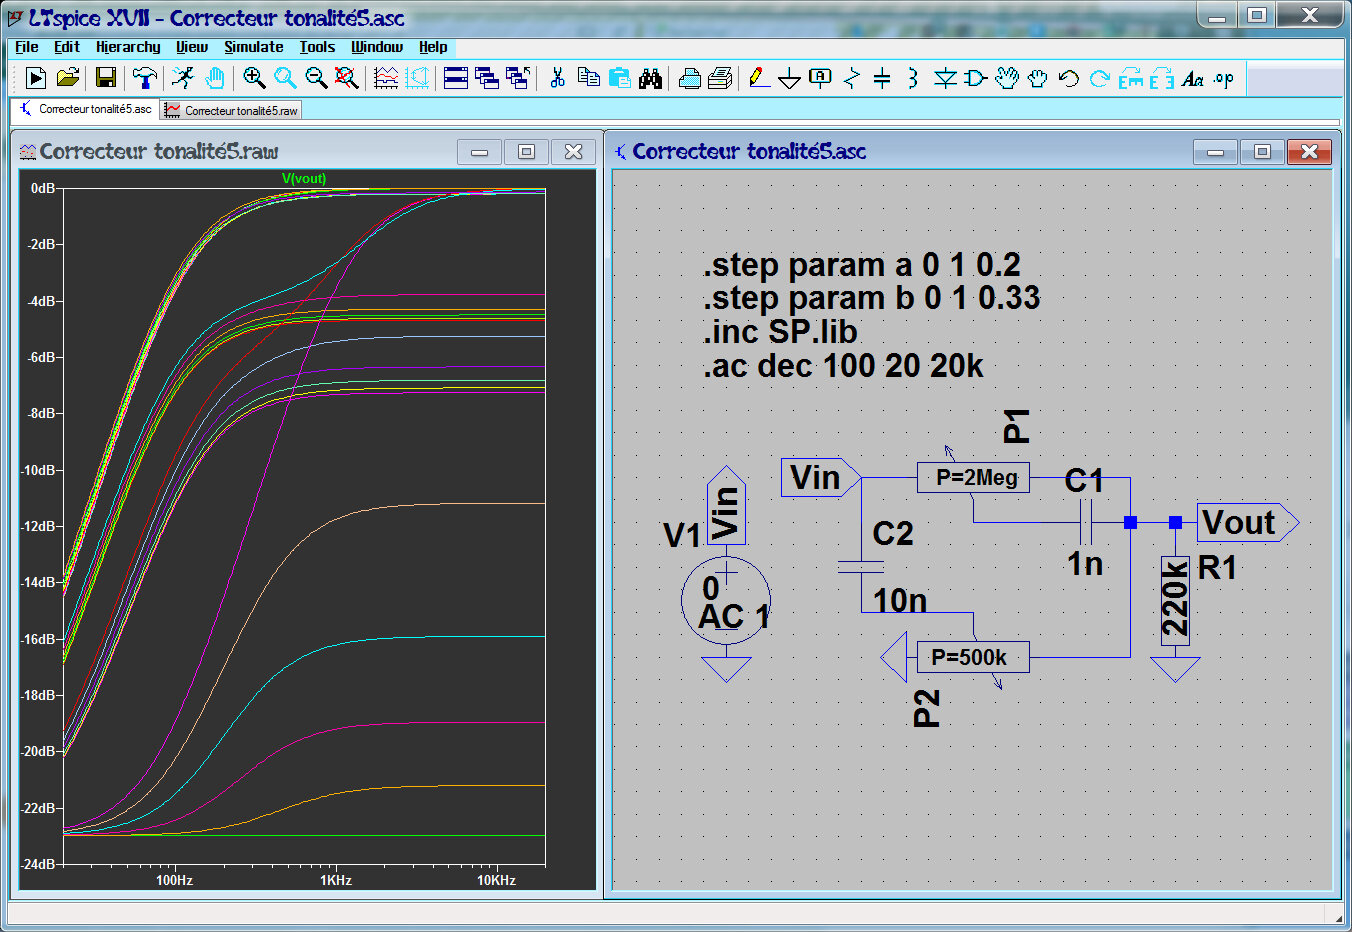This screenshot has width=1352, height=932.
Task: Run the simulation with the Run icon
Action: click(36, 78)
